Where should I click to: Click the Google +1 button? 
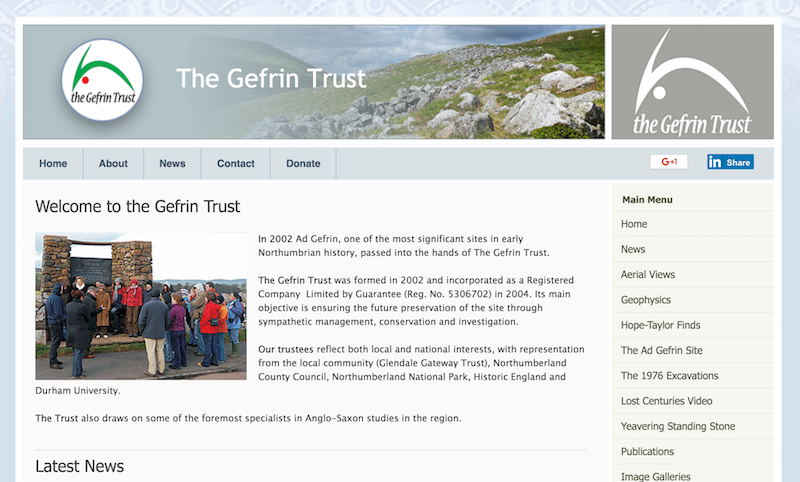pyautogui.click(x=669, y=162)
